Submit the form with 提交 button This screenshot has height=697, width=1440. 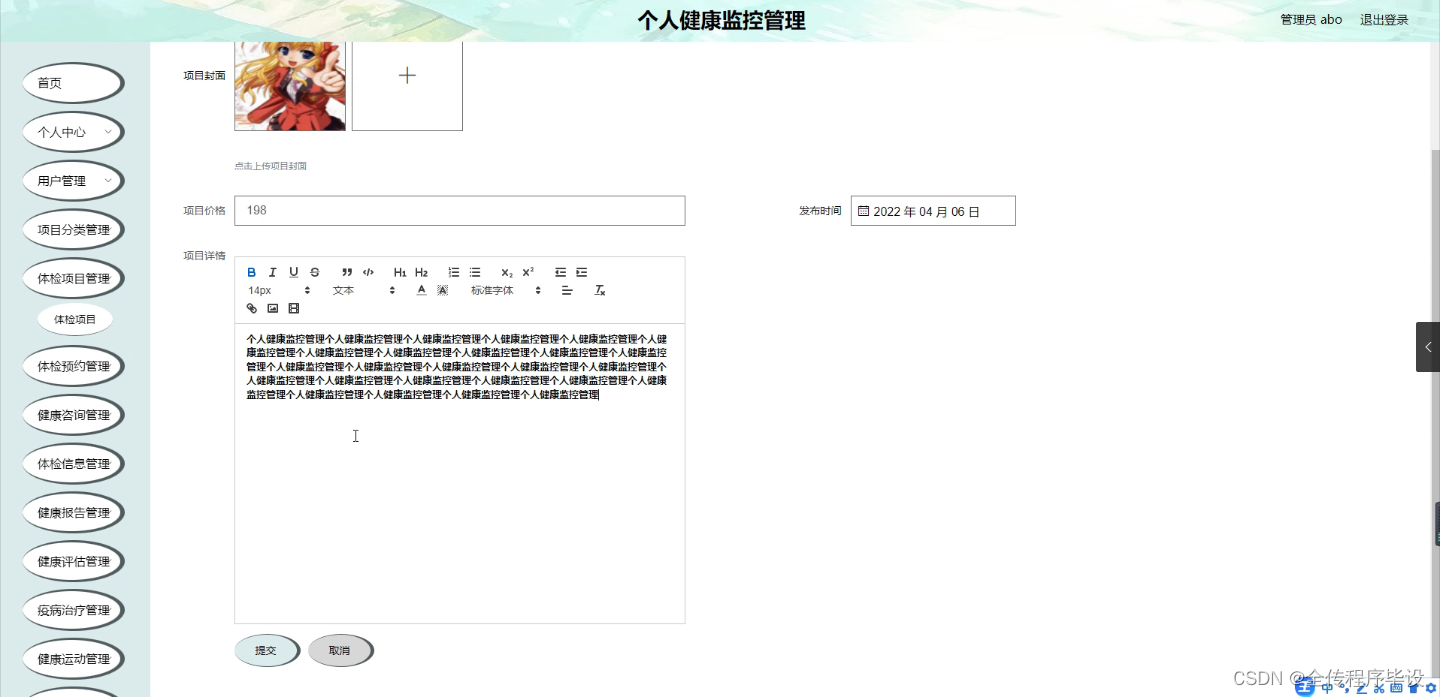pos(266,650)
